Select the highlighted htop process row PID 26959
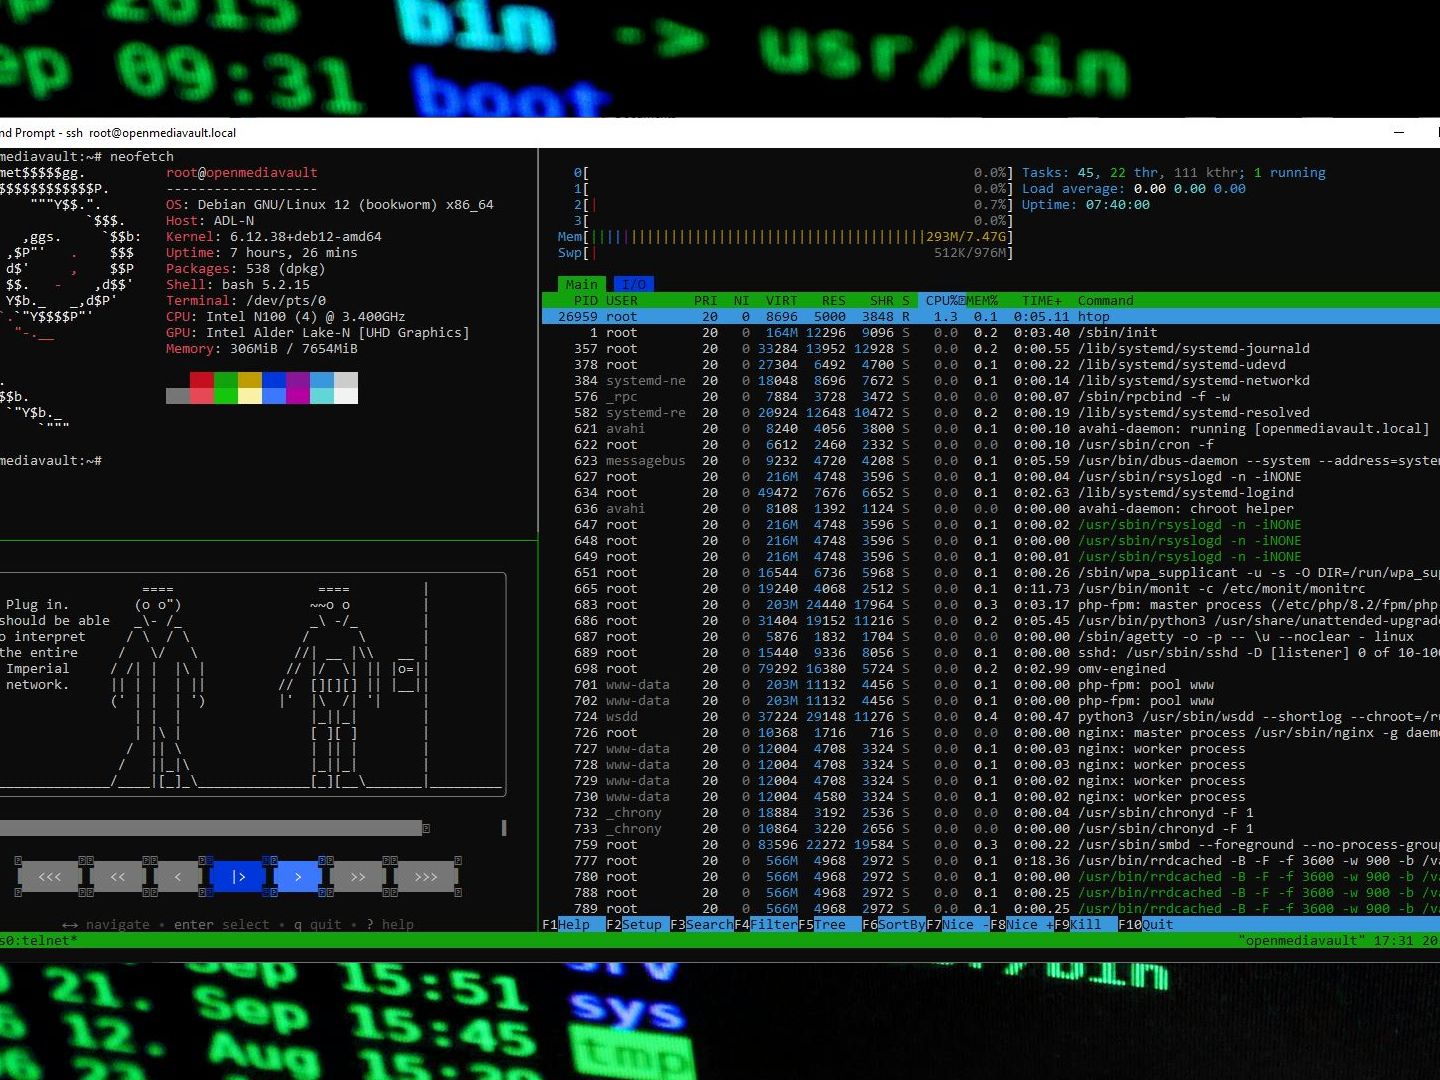1440x1080 pixels. click(x=800, y=316)
